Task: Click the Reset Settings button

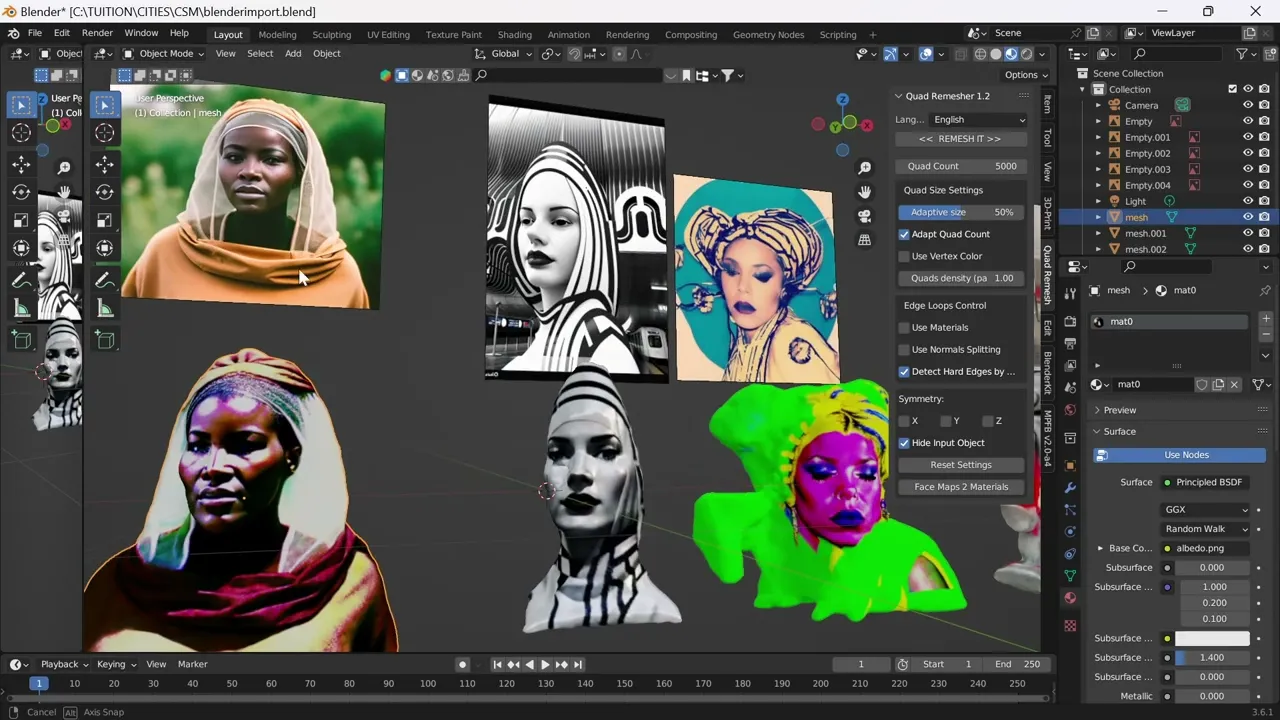Action: pos(961,465)
